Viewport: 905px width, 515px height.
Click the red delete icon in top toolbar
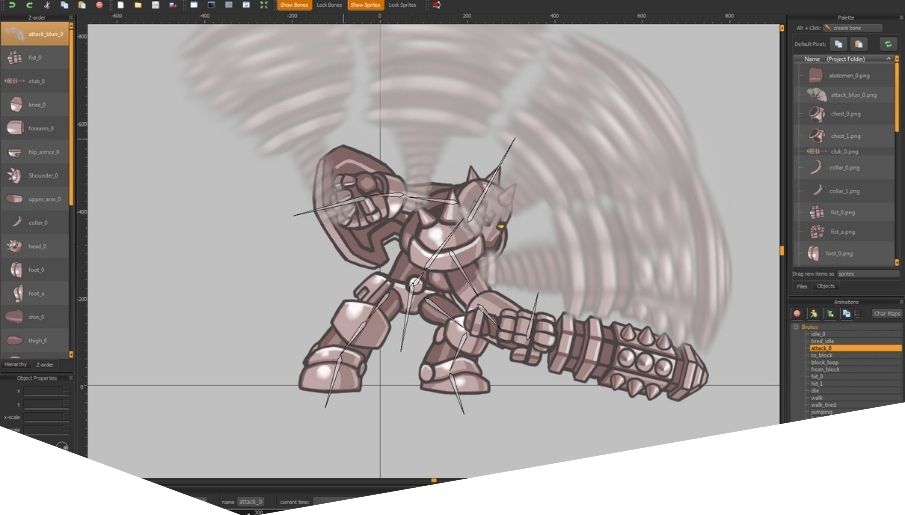tap(99, 5)
